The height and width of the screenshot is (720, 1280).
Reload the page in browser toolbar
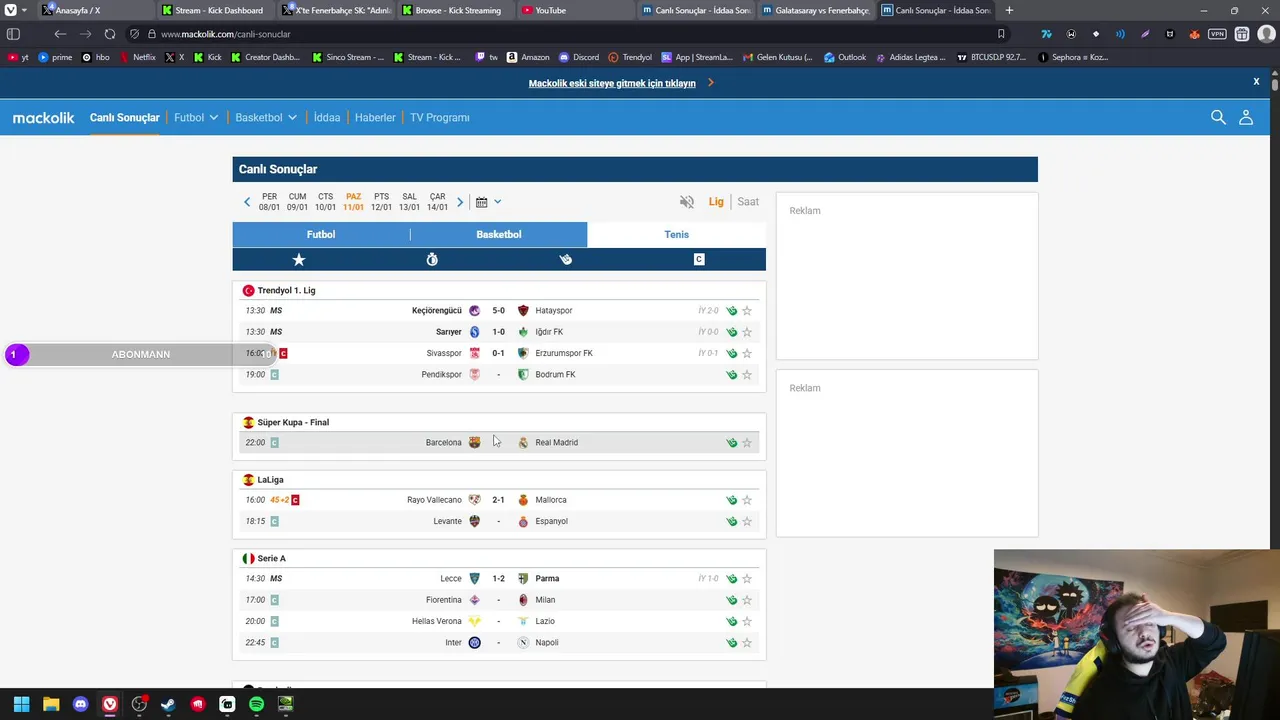click(x=110, y=34)
